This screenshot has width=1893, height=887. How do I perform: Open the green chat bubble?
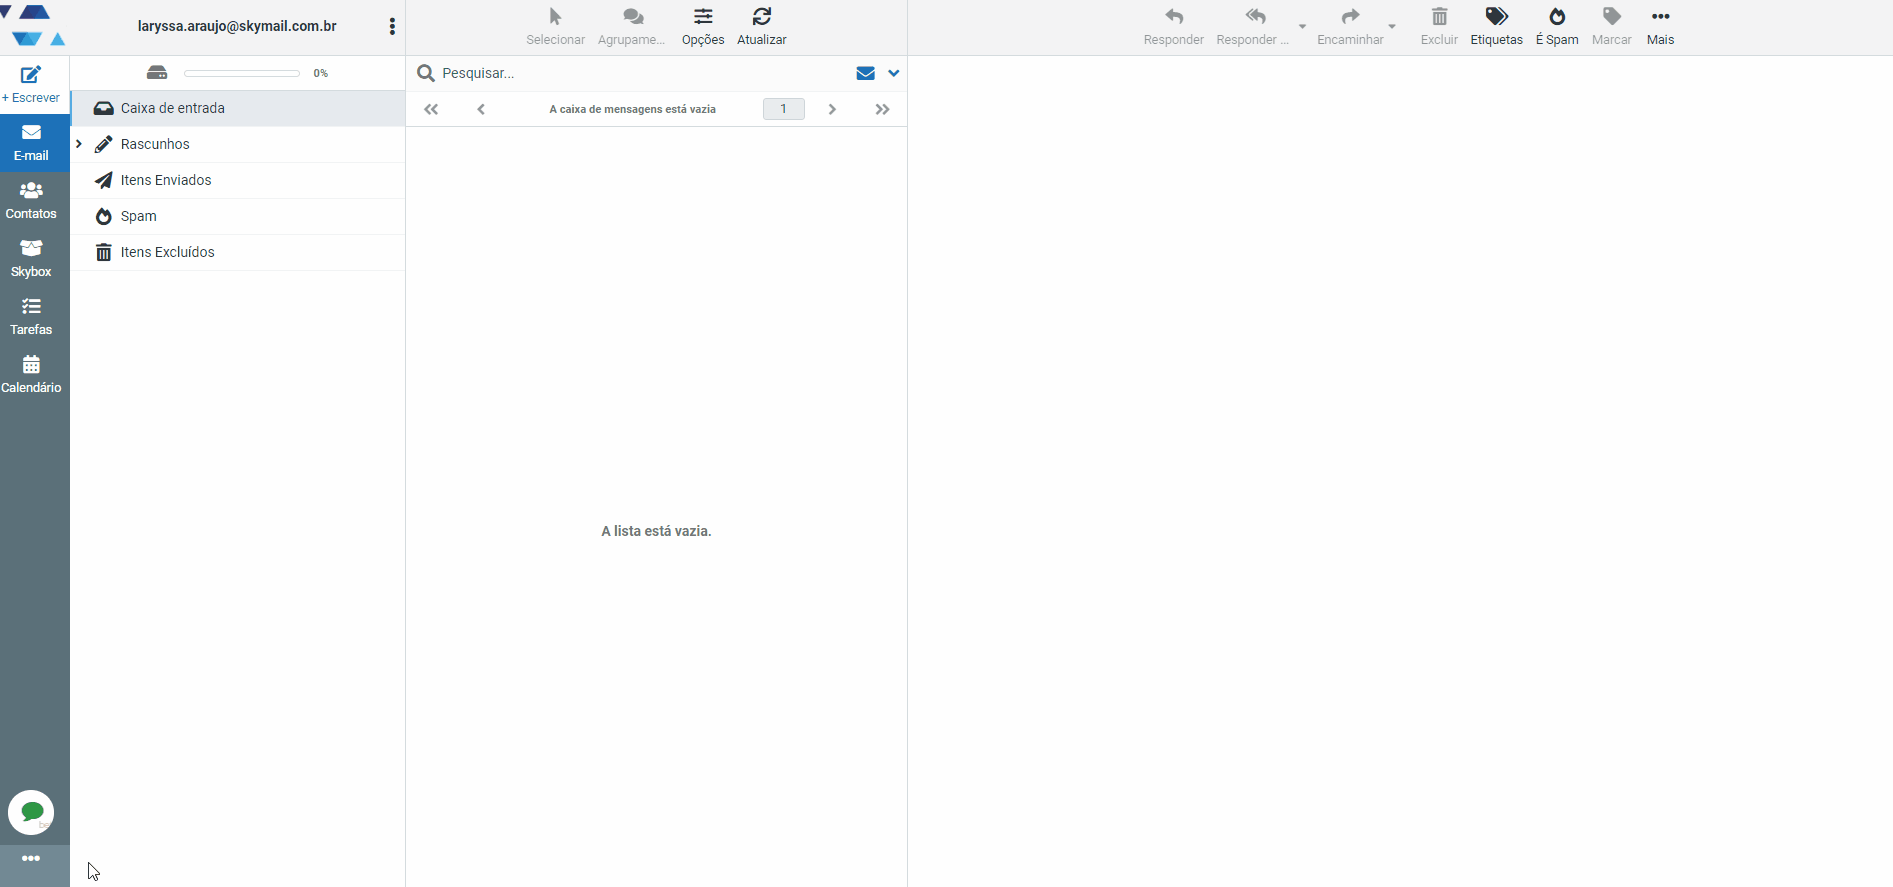(x=31, y=812)
